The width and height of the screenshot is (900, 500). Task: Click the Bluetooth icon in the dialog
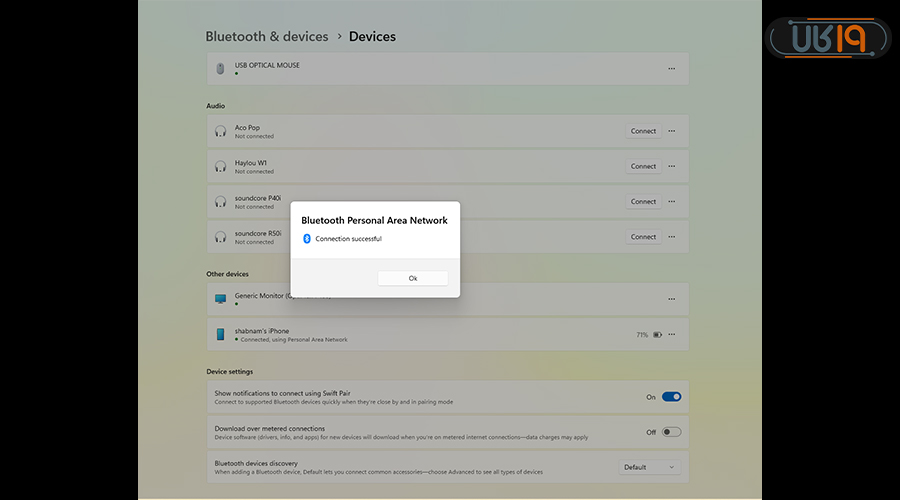(307, 239)
